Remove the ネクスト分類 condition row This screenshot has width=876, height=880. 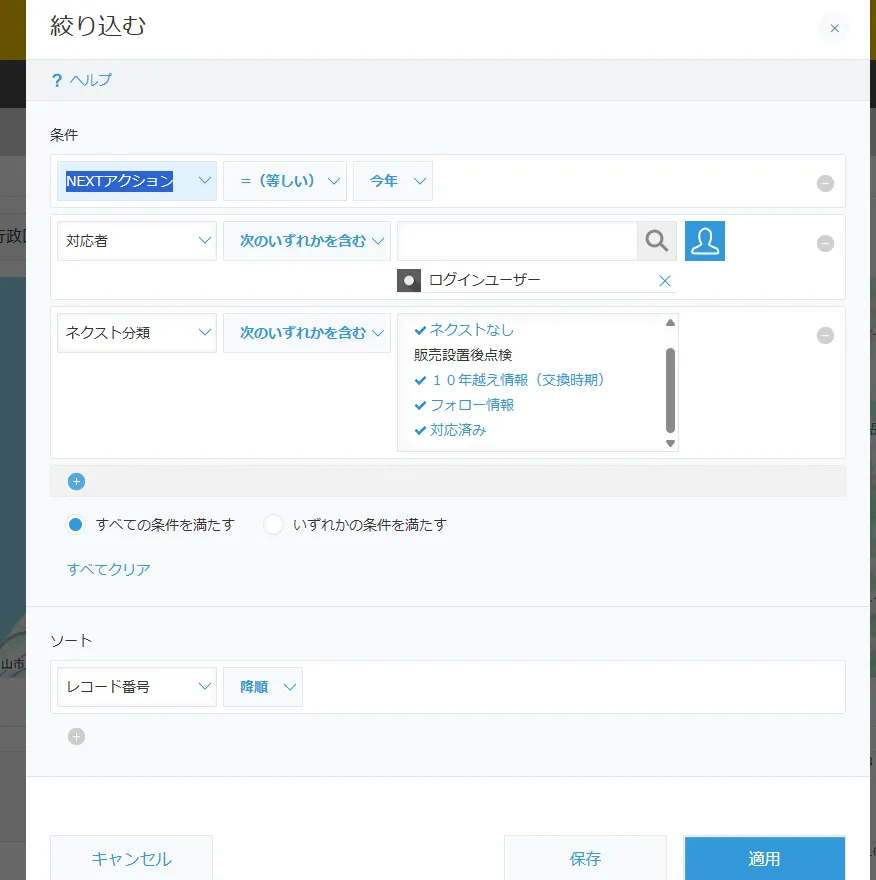(825, 335)
